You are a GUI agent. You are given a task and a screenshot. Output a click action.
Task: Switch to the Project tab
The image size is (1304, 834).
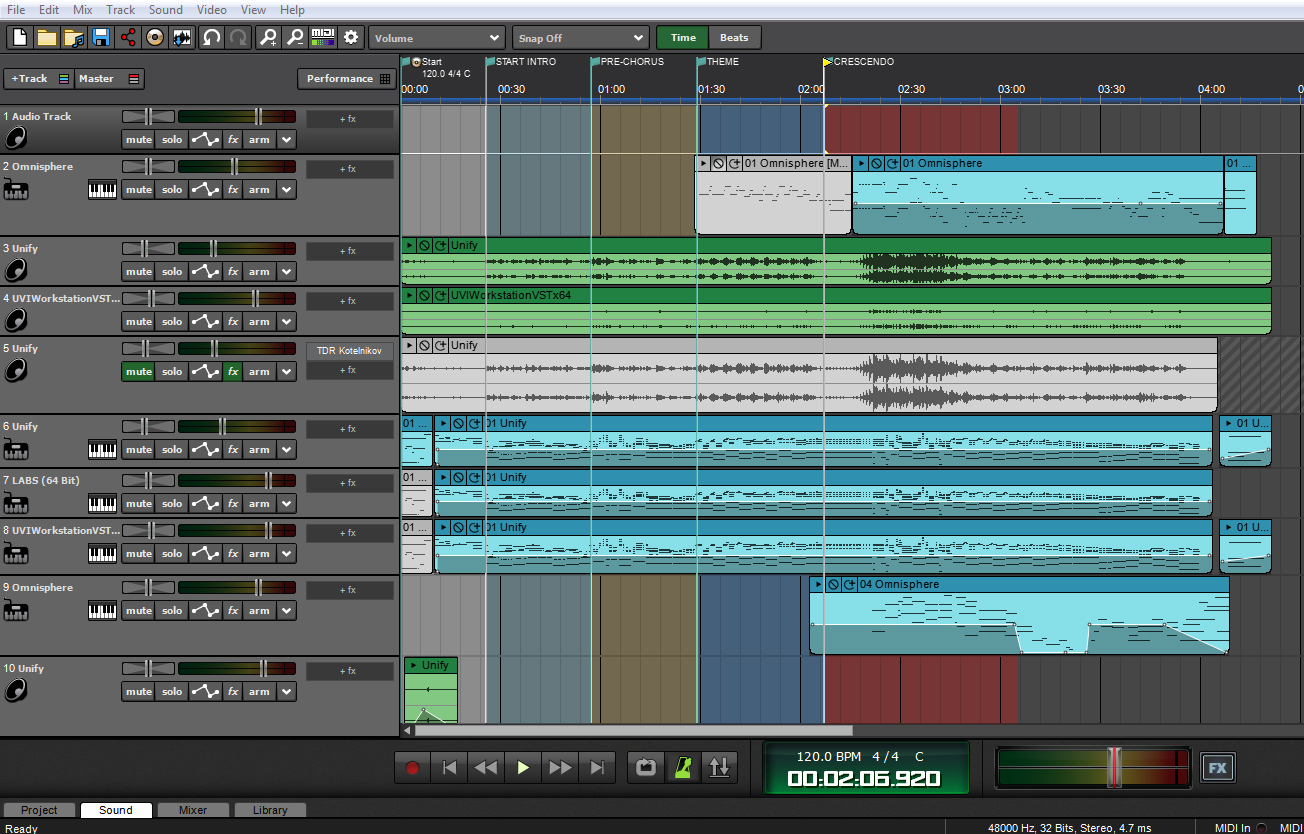[39, 810]
